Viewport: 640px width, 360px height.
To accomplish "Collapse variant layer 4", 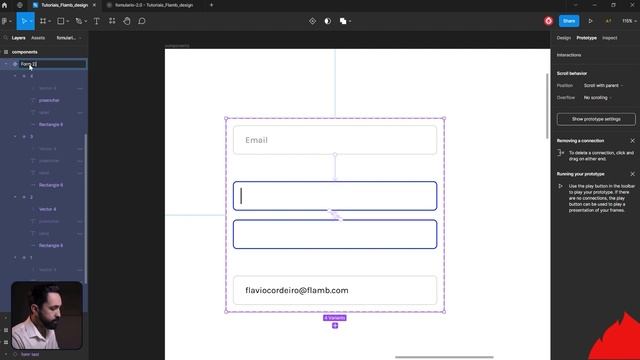I will (15, 76).
